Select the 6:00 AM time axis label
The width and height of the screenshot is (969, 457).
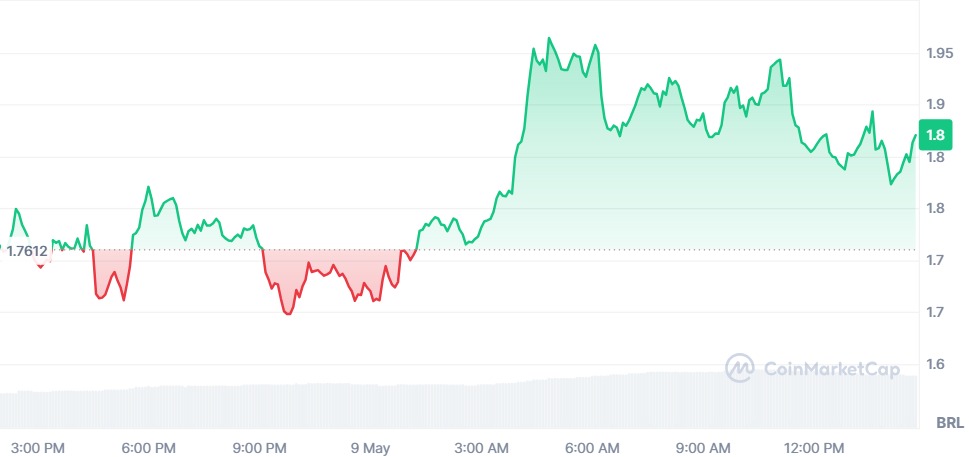point(592,448)
